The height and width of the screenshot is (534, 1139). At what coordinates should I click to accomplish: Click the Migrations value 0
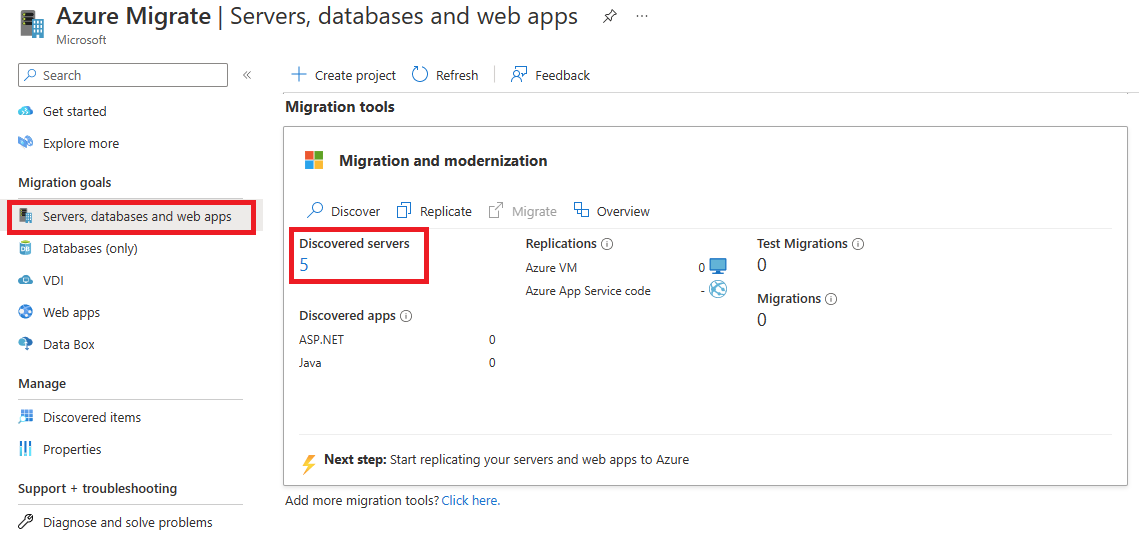pyautogui.click(x=761, y=320)
